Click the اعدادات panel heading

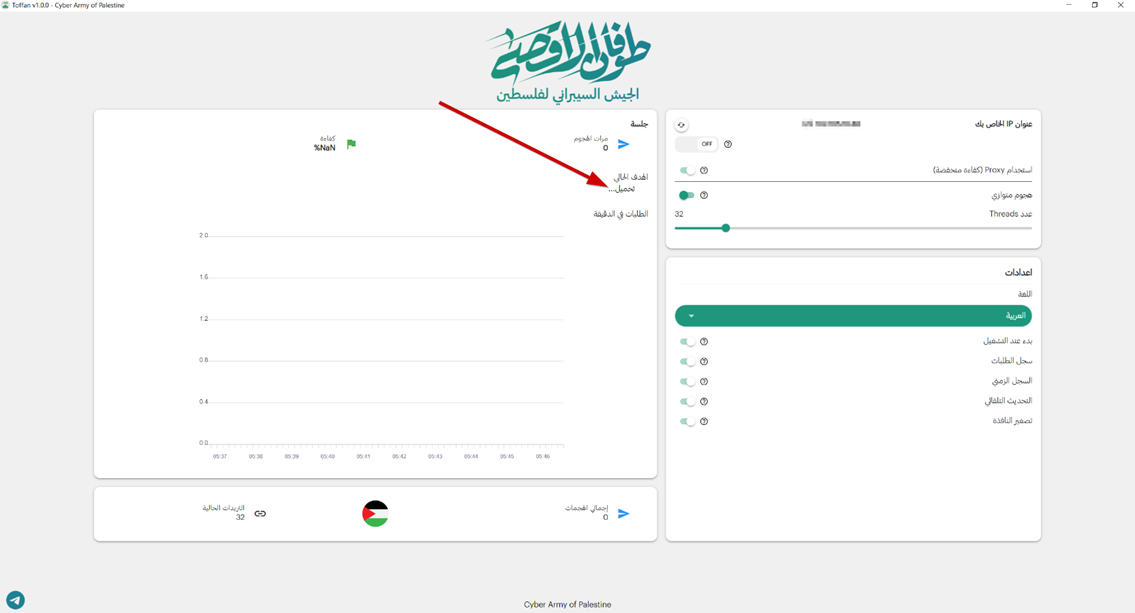(1018, 273)
